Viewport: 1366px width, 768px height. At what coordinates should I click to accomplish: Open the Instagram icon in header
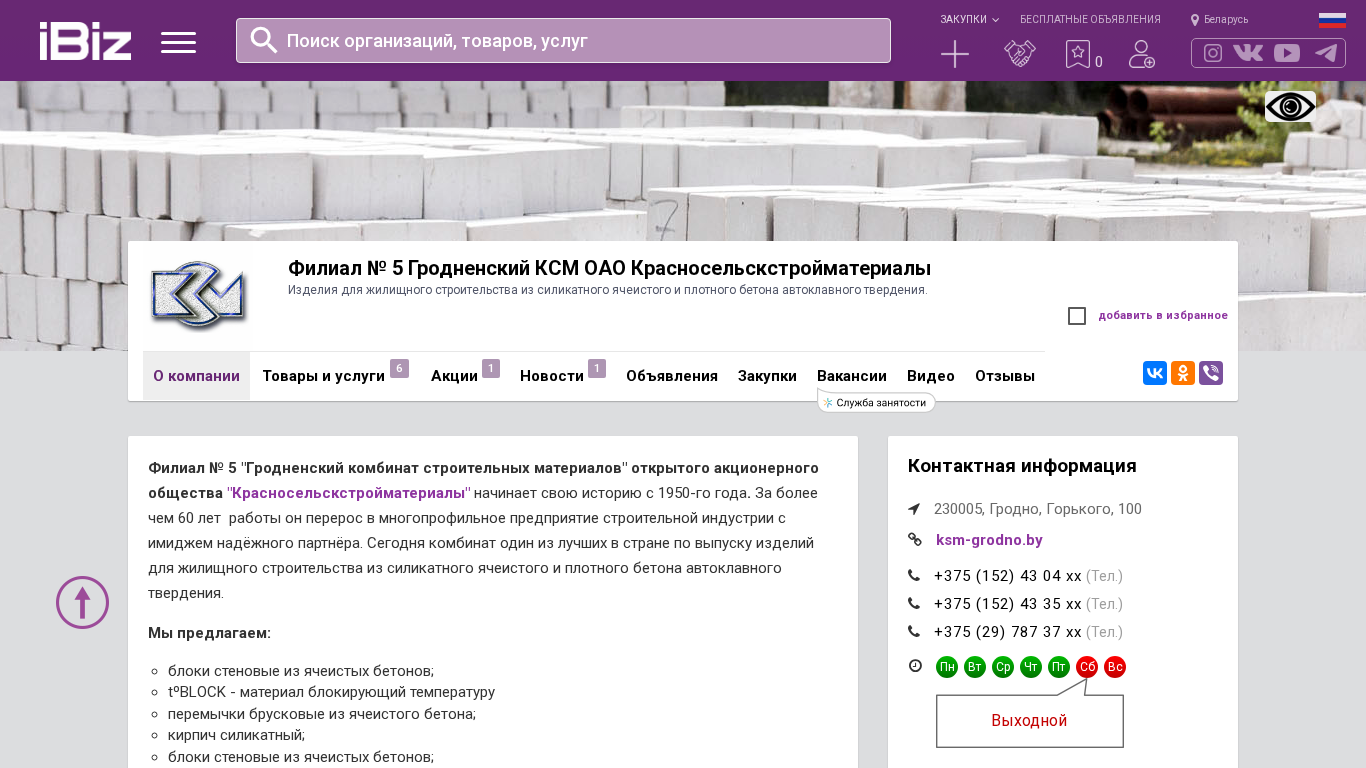(x=1213, y=53)
